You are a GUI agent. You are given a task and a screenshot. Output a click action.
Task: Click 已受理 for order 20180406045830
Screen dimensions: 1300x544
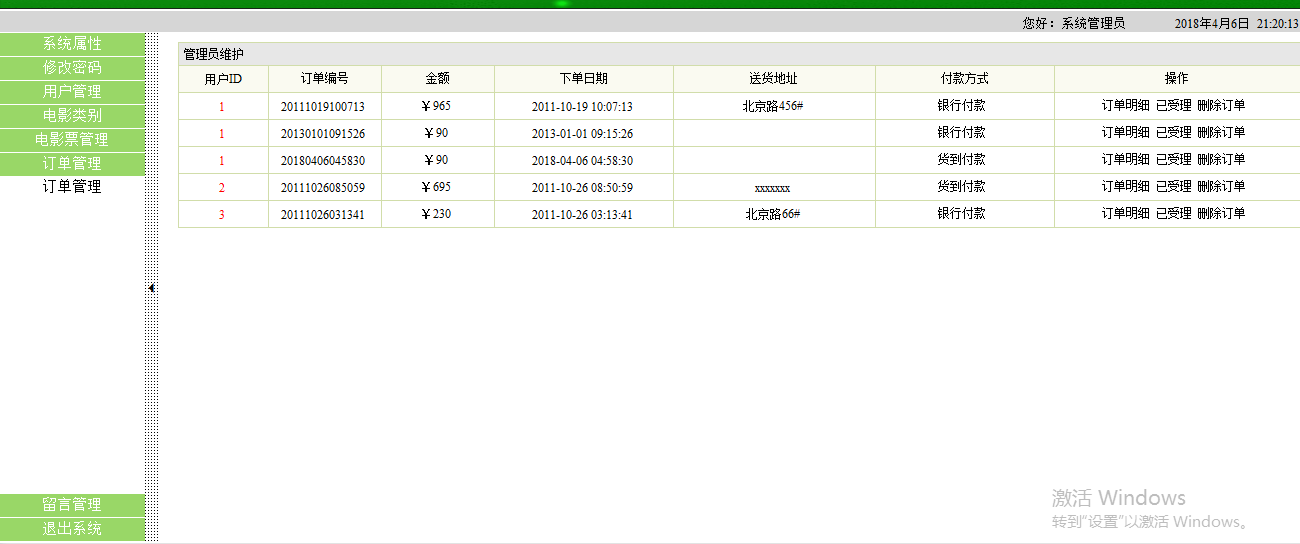click(1174, 159)
